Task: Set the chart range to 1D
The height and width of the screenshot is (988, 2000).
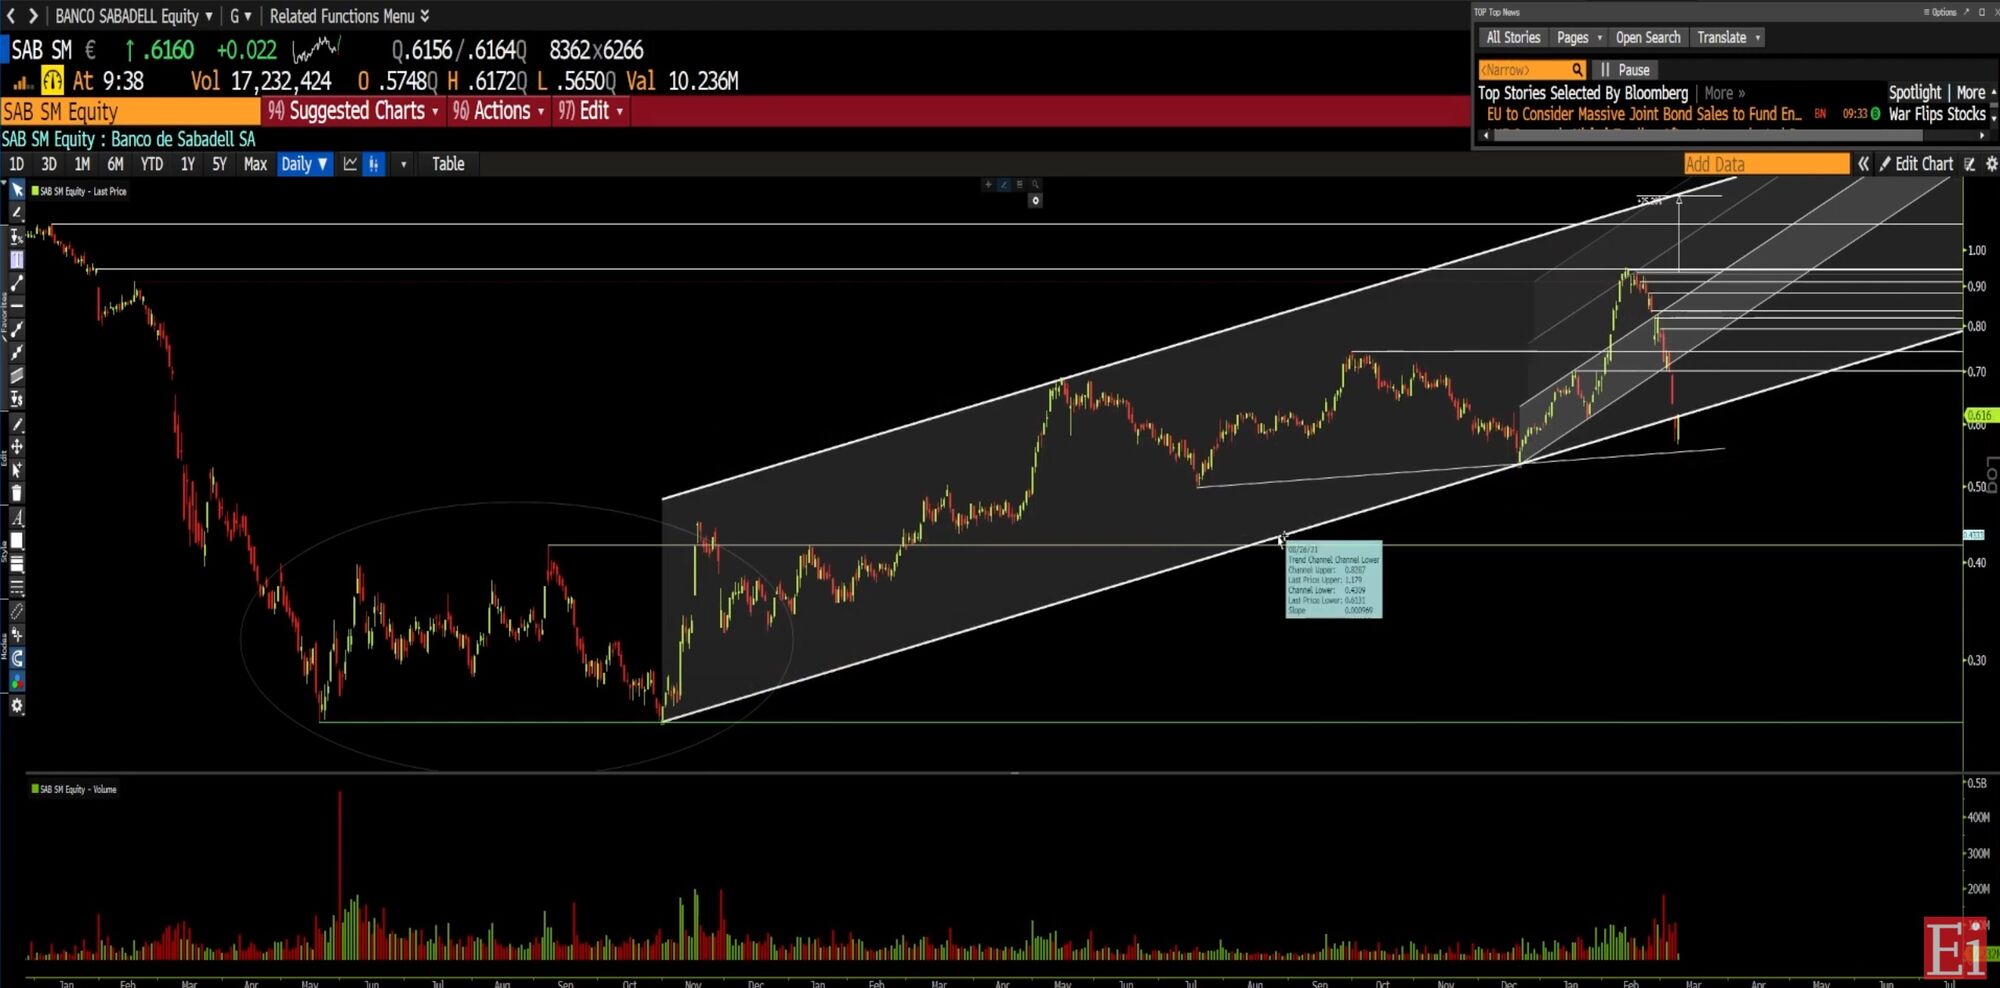Action: pyautogui.click(x=16, y=164)
